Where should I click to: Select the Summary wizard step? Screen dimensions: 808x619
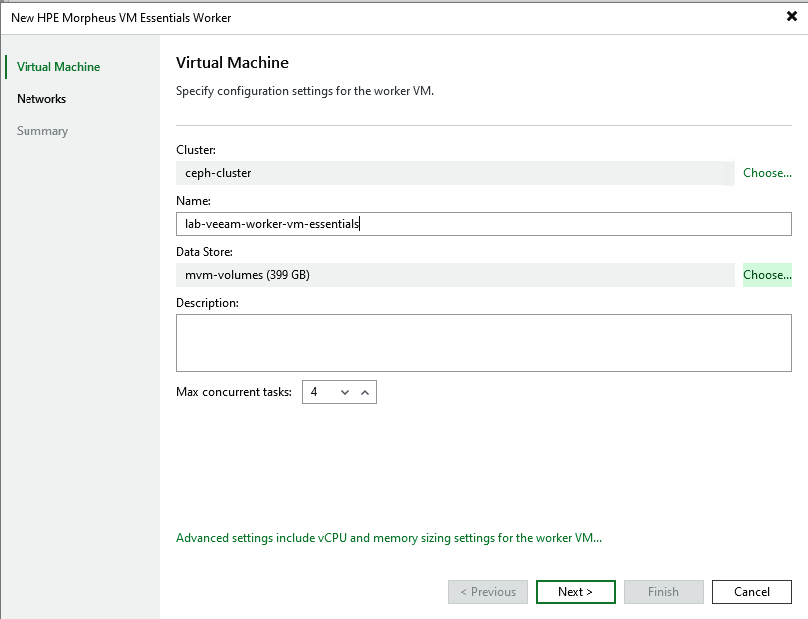click(x=42, y=131)
